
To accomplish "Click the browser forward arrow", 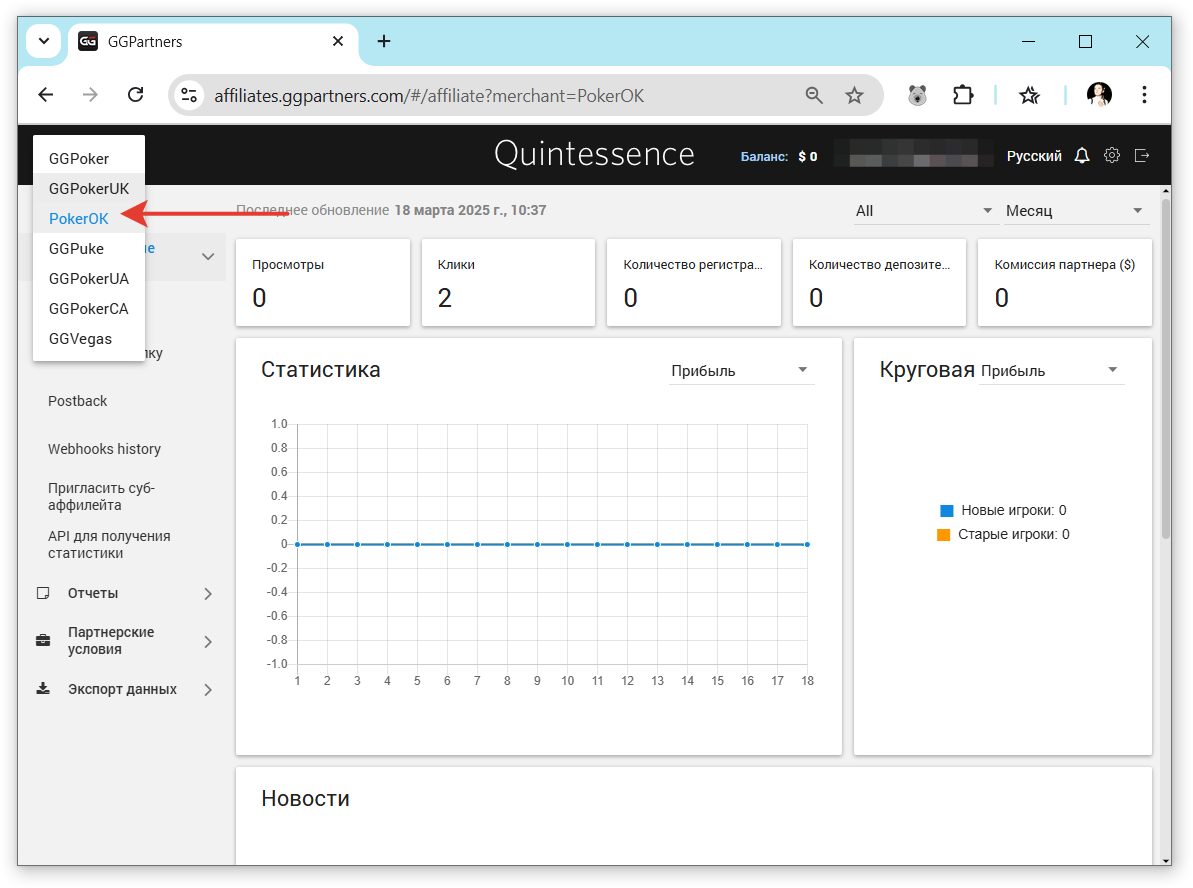I will tap(91, 95).
